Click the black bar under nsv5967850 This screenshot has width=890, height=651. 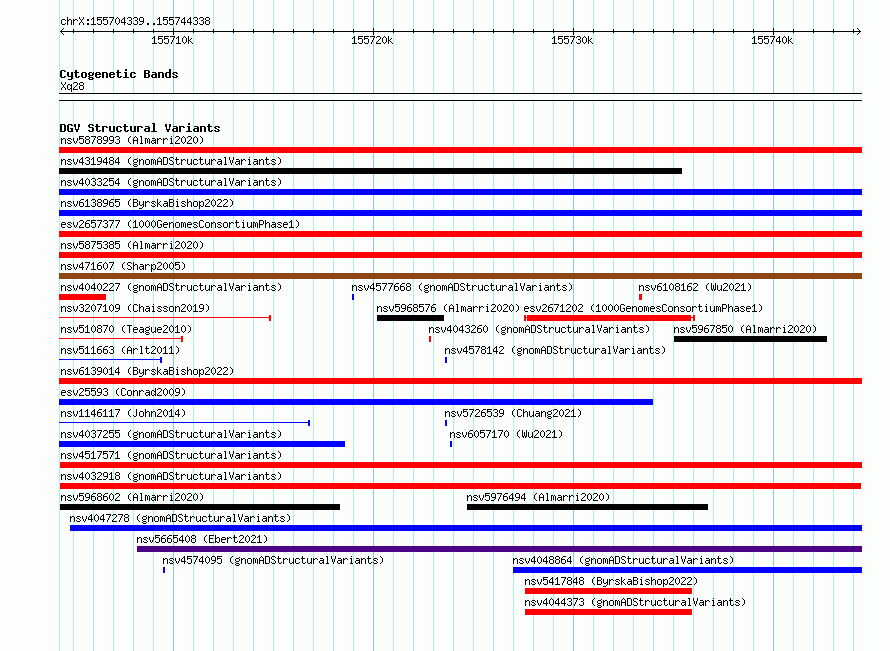pos(750,339)
